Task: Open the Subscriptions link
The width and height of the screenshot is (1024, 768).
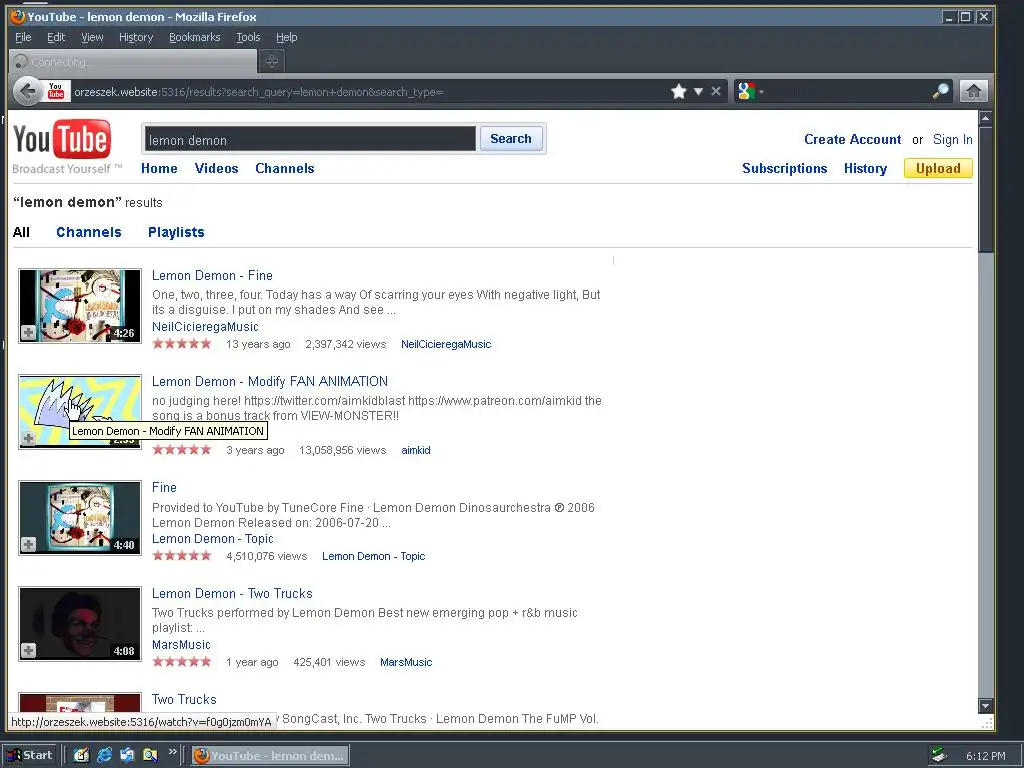Action: [784, 168]
